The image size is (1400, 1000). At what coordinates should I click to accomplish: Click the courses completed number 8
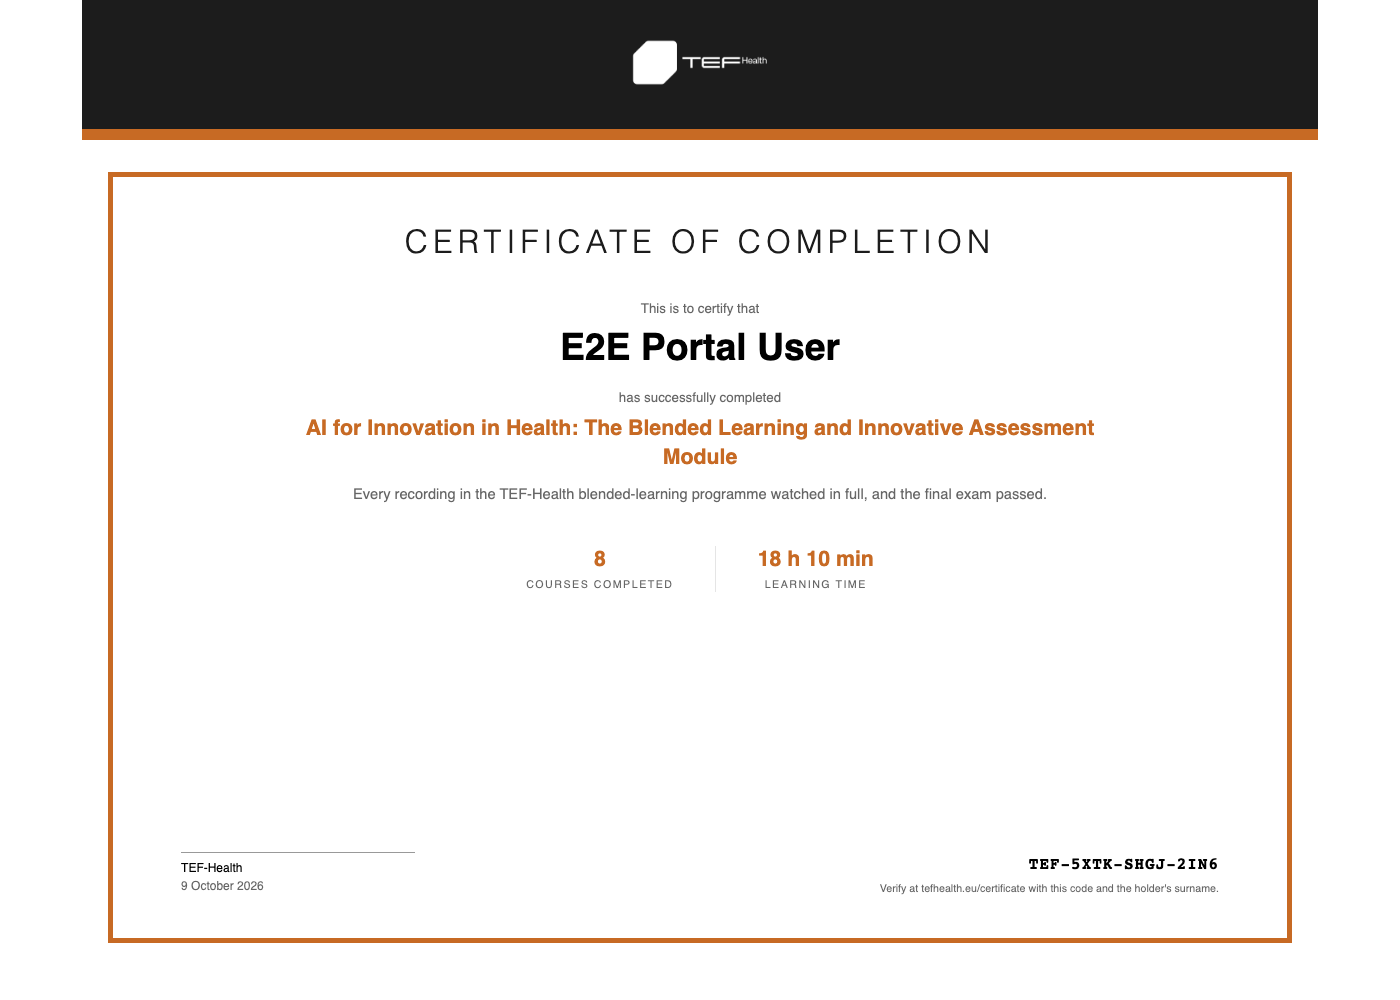click(600, 559)
